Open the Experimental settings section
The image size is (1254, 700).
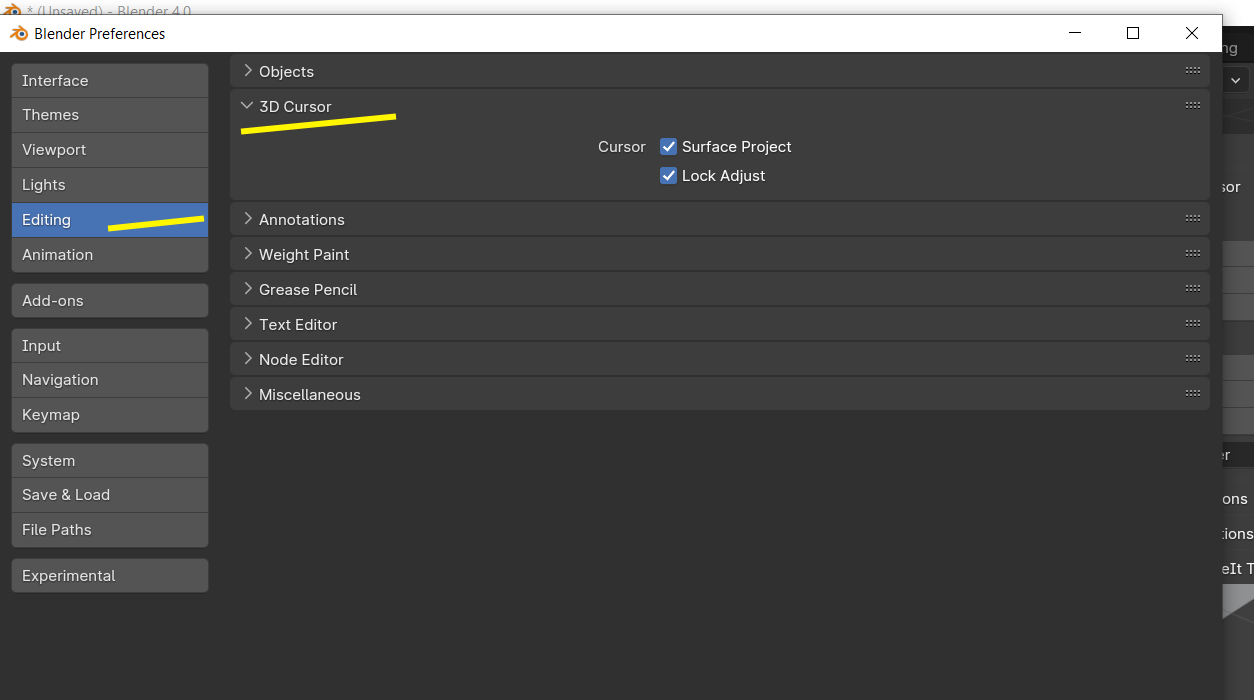coord(110,576)
